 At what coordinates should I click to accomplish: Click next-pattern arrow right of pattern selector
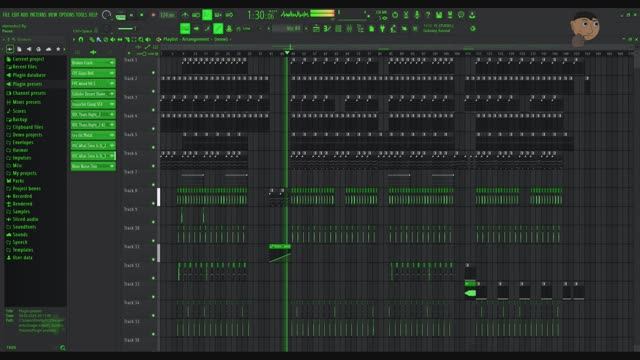tap(307, 29)
